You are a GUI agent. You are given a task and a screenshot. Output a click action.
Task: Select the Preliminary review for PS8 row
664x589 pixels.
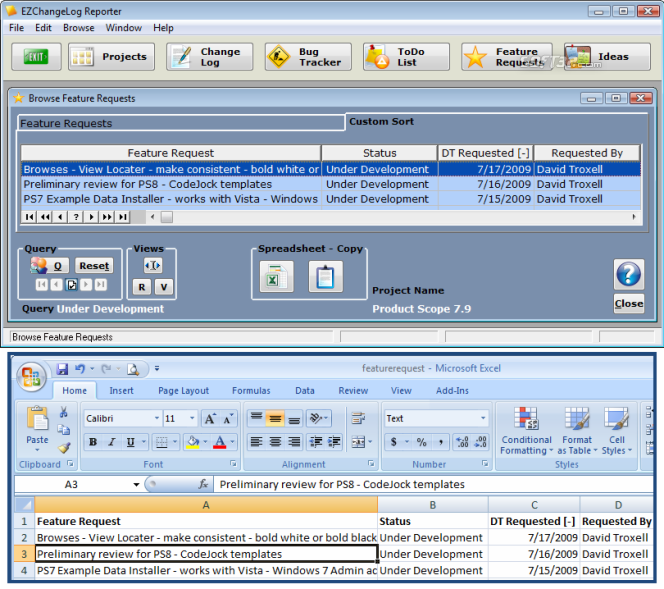[330, 184]
